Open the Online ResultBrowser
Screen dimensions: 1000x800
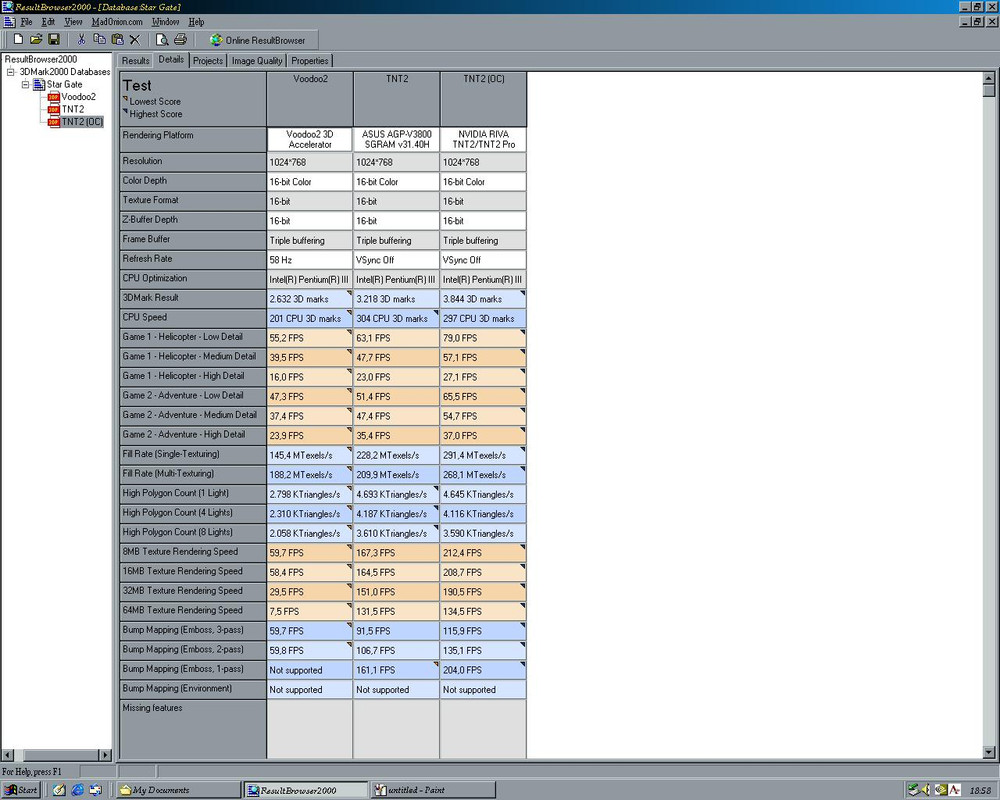[x=258, y=40]
